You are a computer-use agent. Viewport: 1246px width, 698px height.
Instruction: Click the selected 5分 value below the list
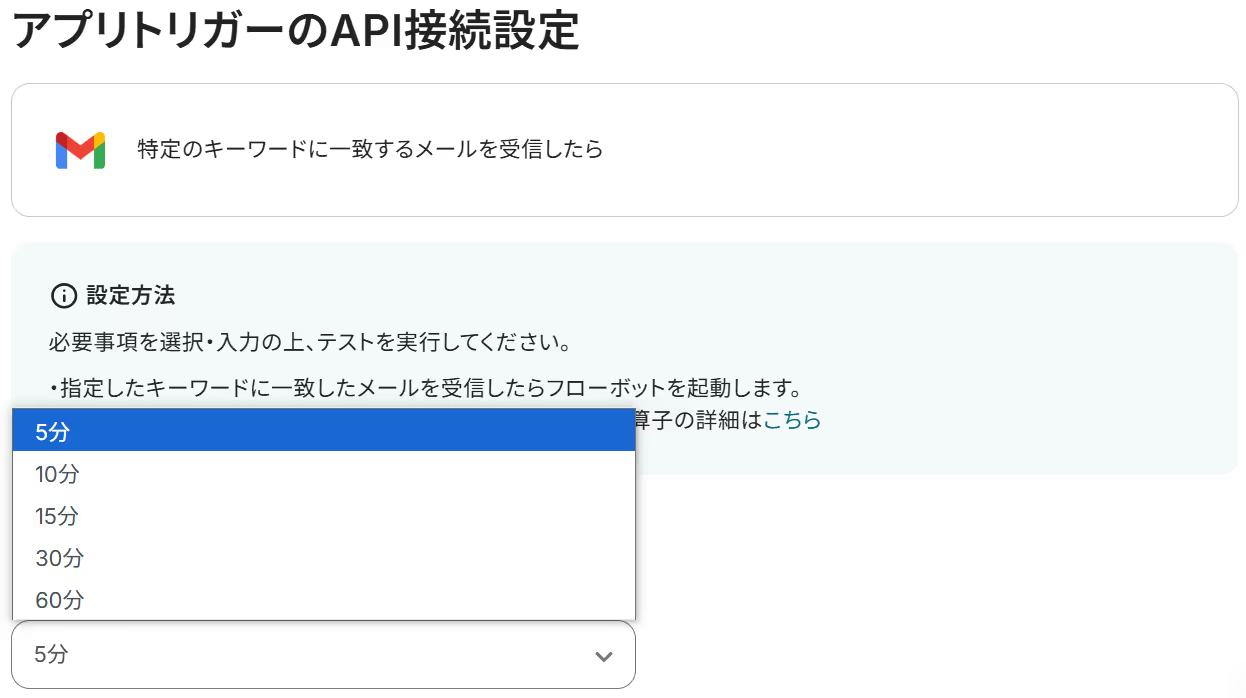52,655
